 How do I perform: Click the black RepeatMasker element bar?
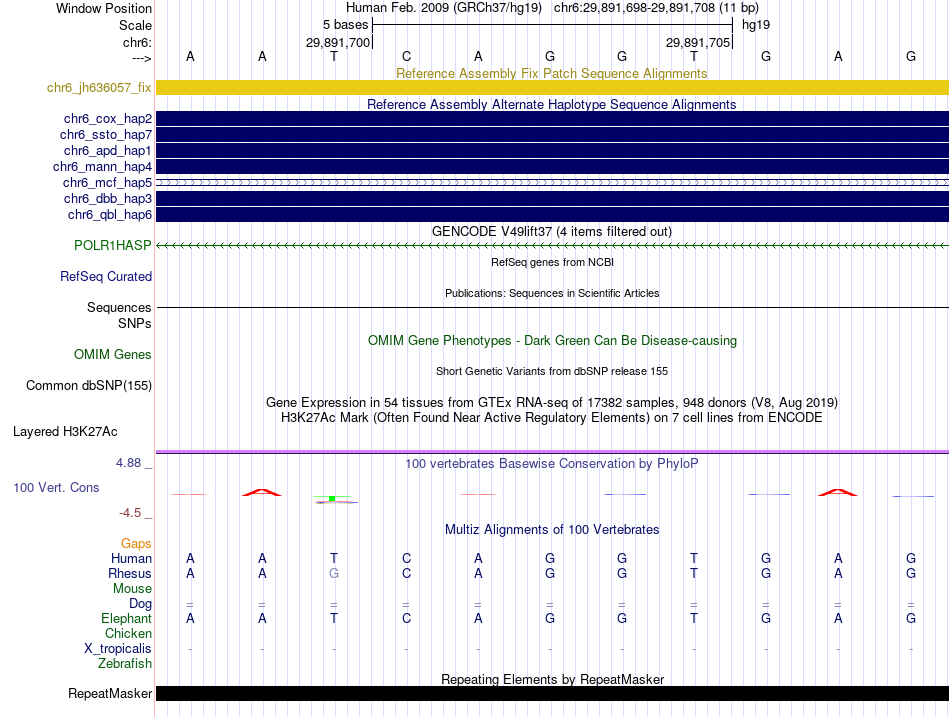tap(552, 693)
